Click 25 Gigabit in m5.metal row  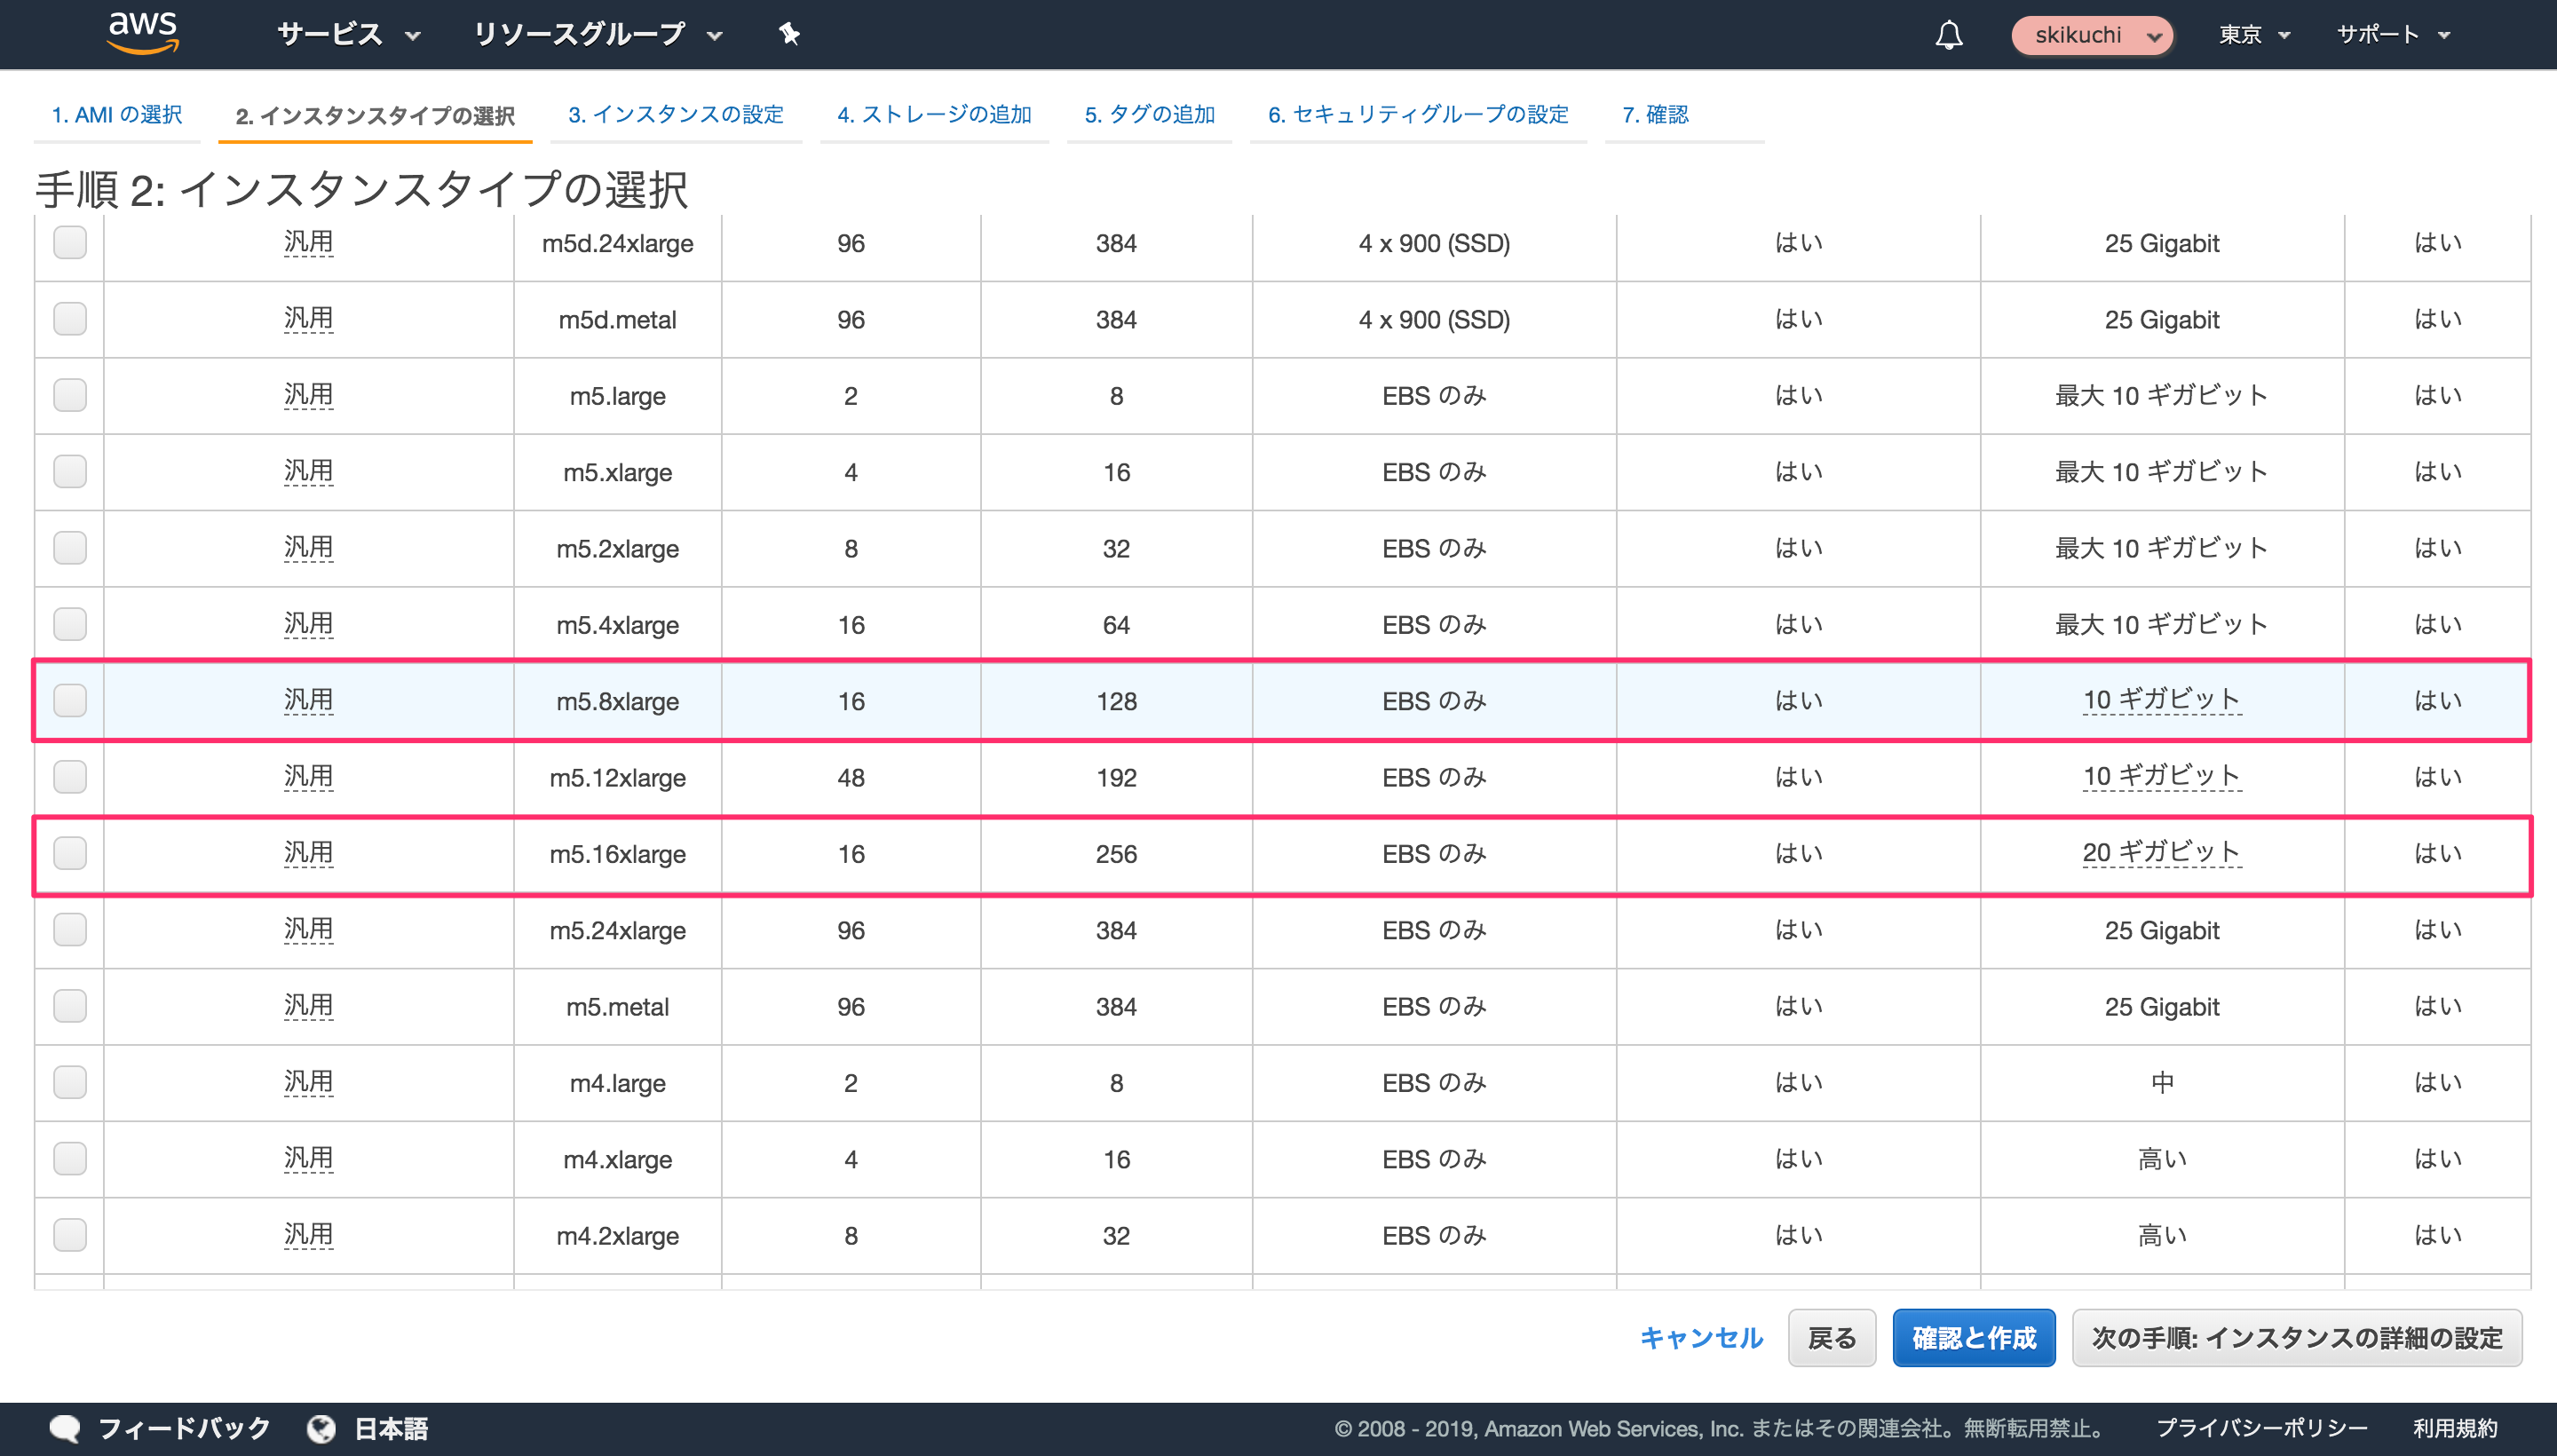[2162, 1007]
